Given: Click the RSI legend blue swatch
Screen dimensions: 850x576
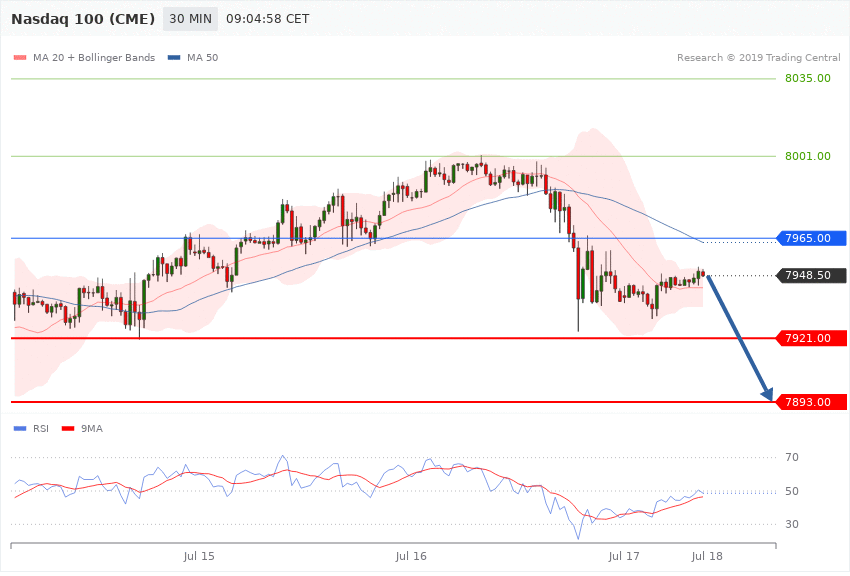Looking at the screenshot, I should (20, 429).
